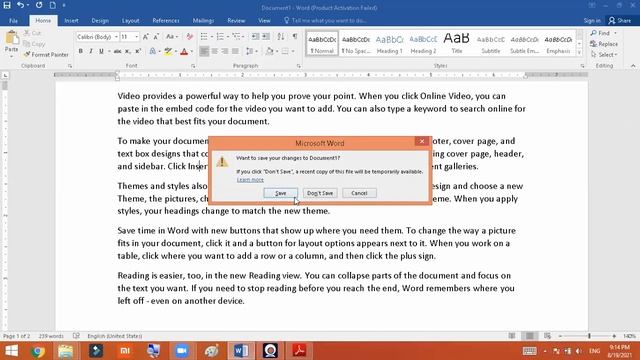Image resolution: width=640 pixels, height=360 pixels.
Task: Open Google Chrome from the taskbar
Action: point(38,351)
